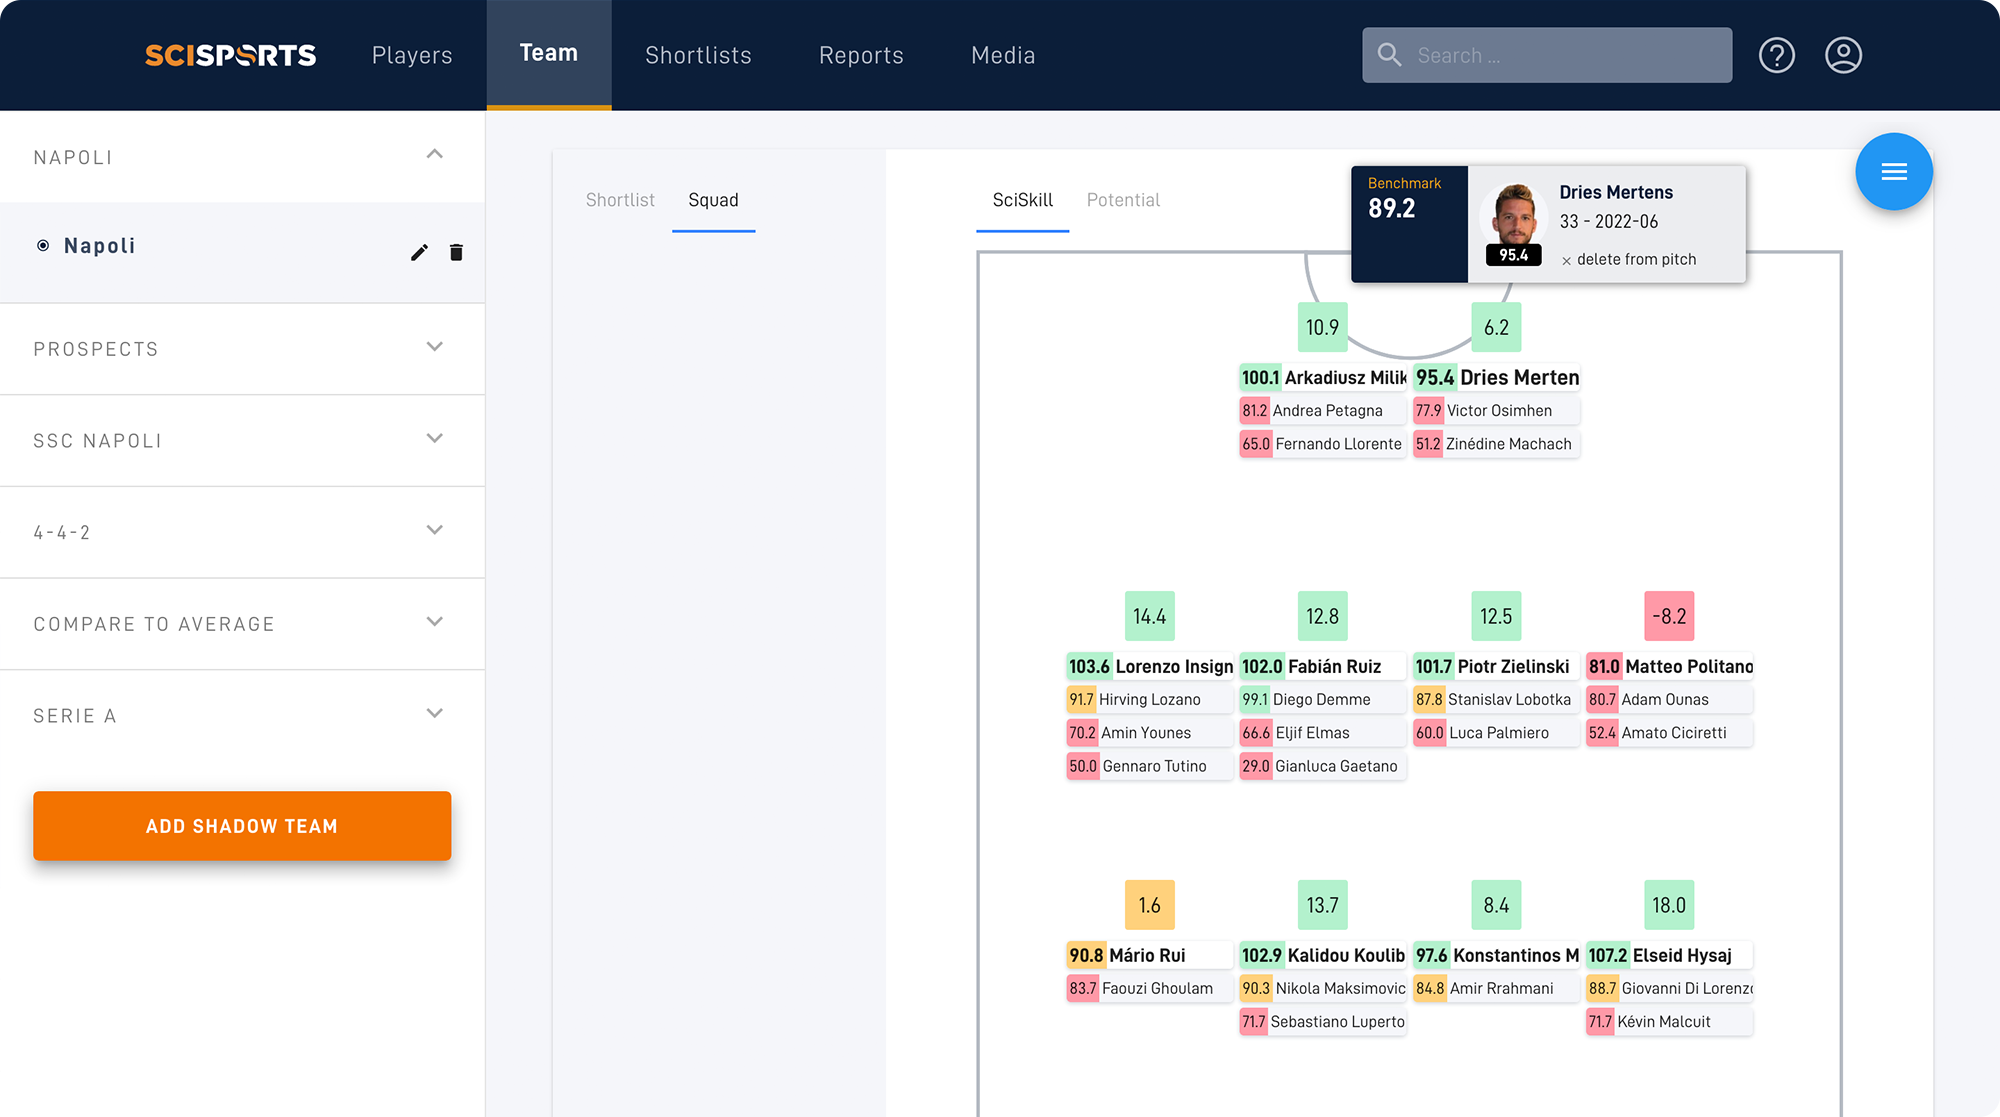The image size is (2000, 1117).
Task: Select Lorenzo Insigne starter entry
Action: [1150, 666]
